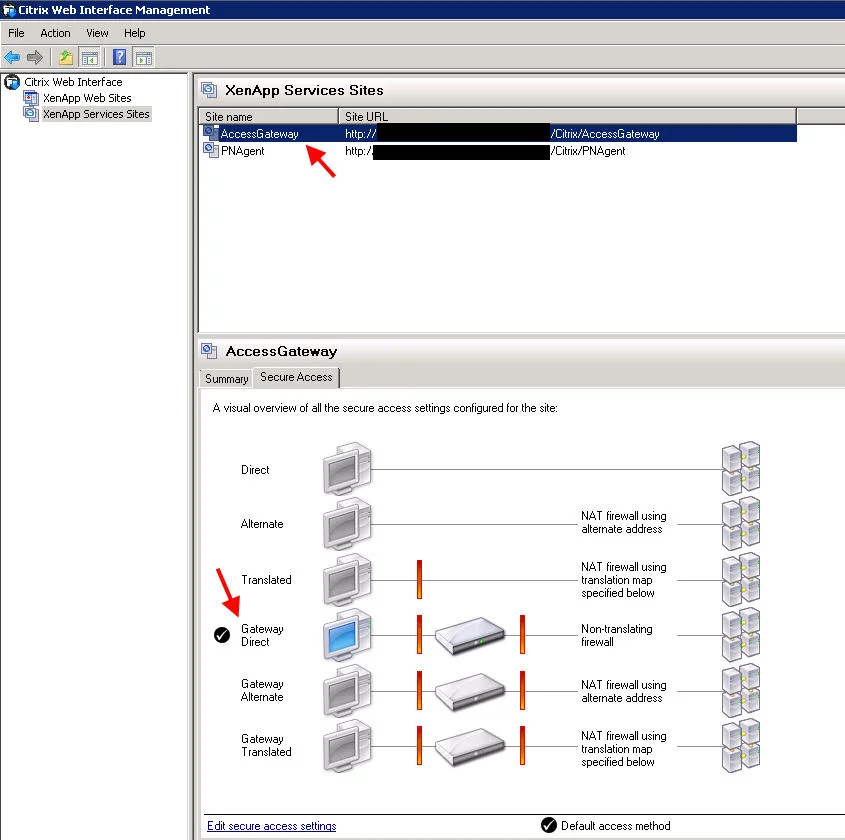Click the /Citrix/AccessGateway site URL text
This screenshot has height=840, width=845.
pyautogui.click(x=605, y=134)
